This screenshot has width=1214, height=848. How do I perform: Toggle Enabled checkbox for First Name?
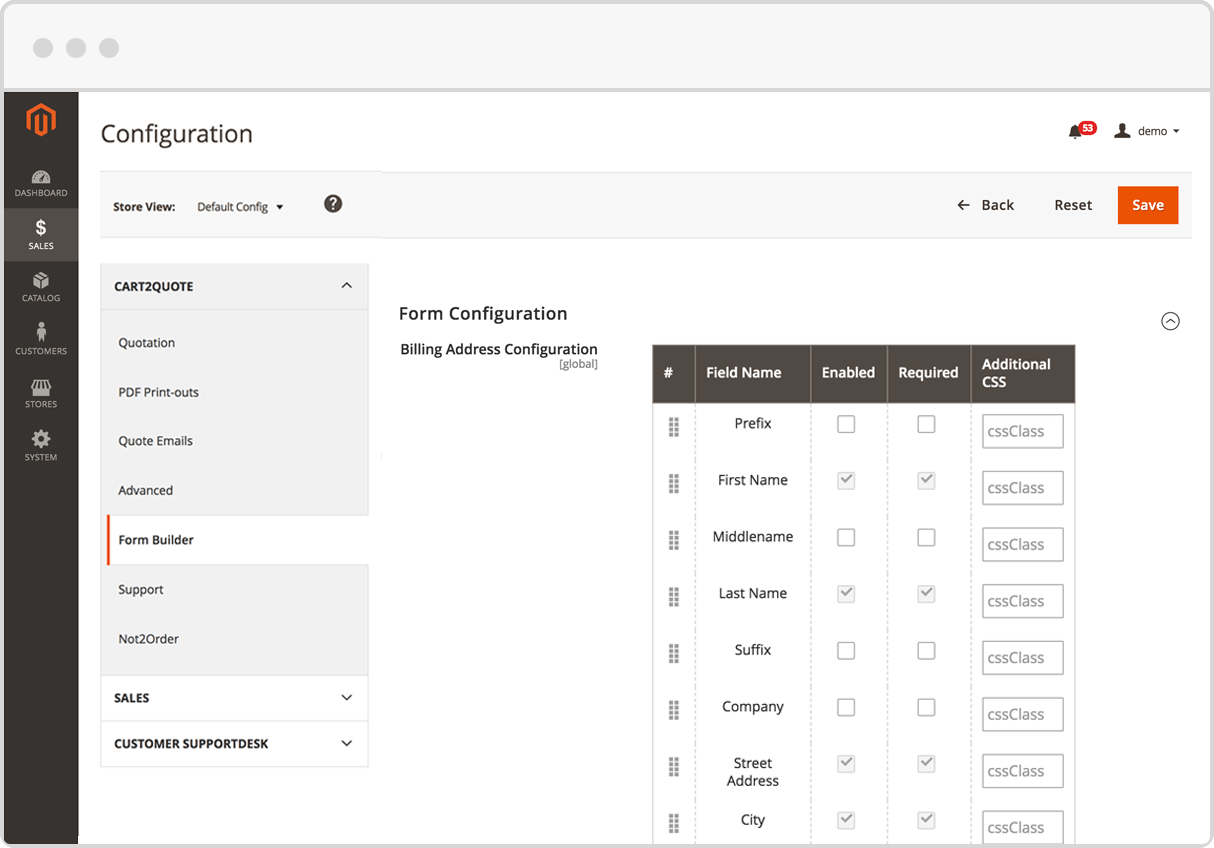[x=846, y=481]
